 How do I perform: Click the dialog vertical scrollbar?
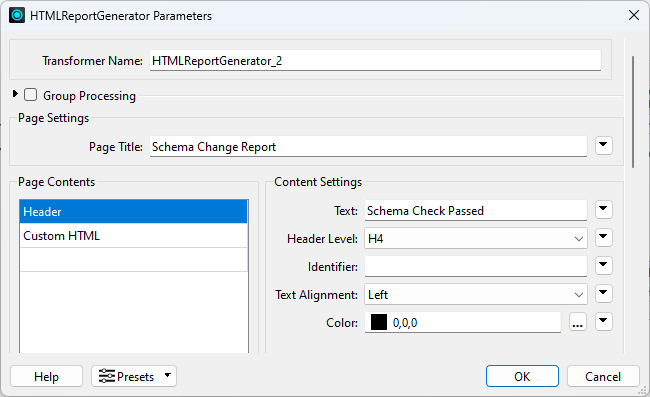click(x=633, y=112)
